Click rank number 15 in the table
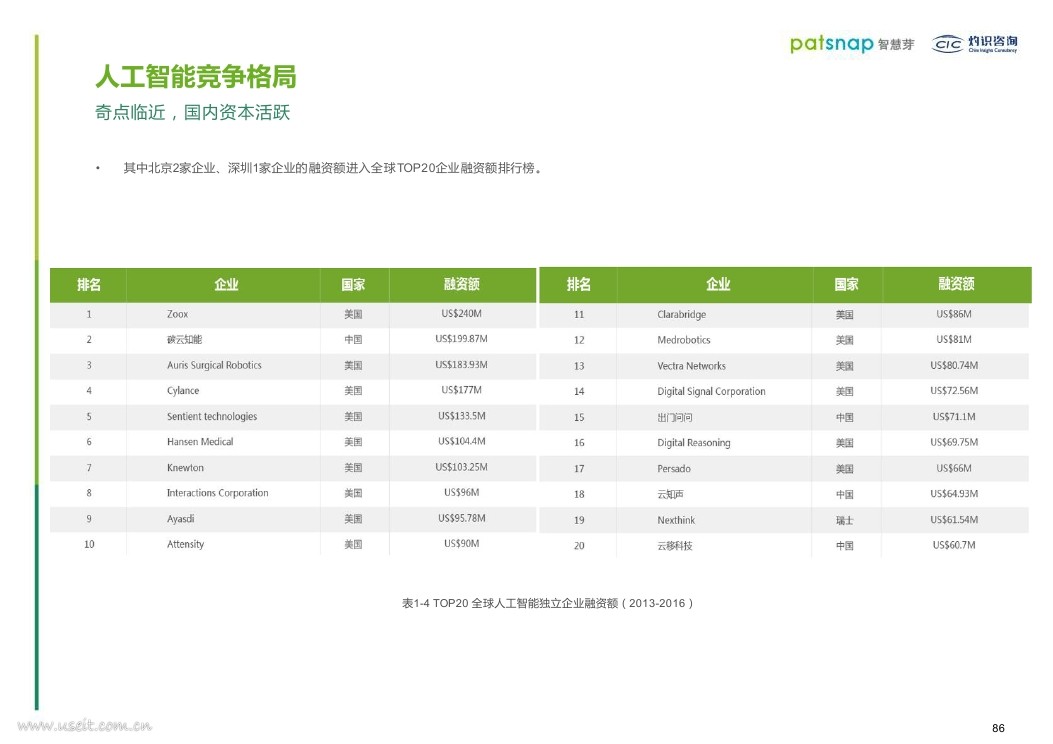 pos(579,418)
